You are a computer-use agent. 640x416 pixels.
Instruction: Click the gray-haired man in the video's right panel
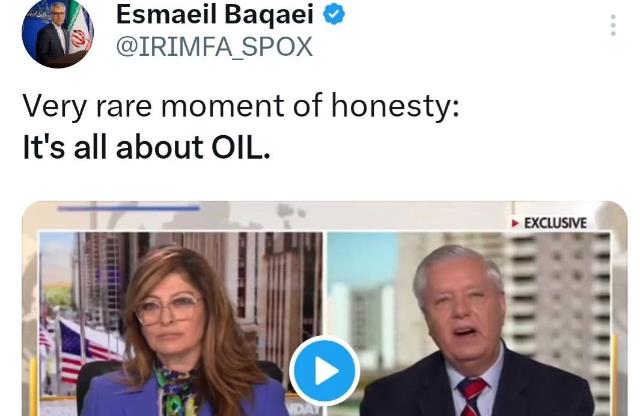473,331
